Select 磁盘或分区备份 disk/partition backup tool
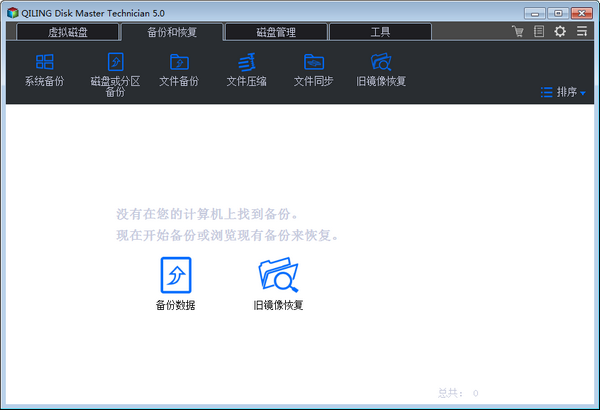The image size is (600, 410). click(114, 70)
